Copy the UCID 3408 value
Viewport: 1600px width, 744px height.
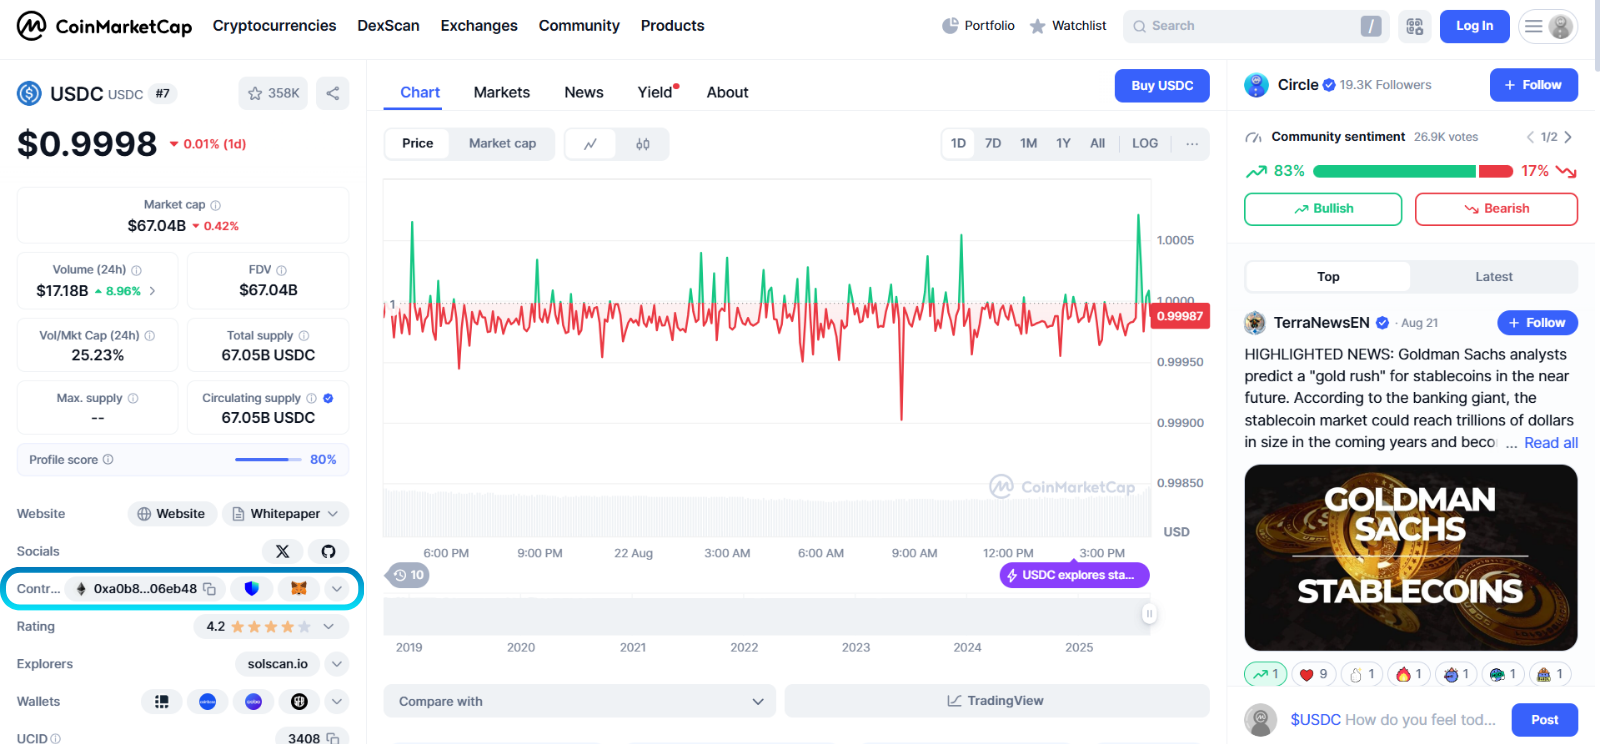click(333, 739)
